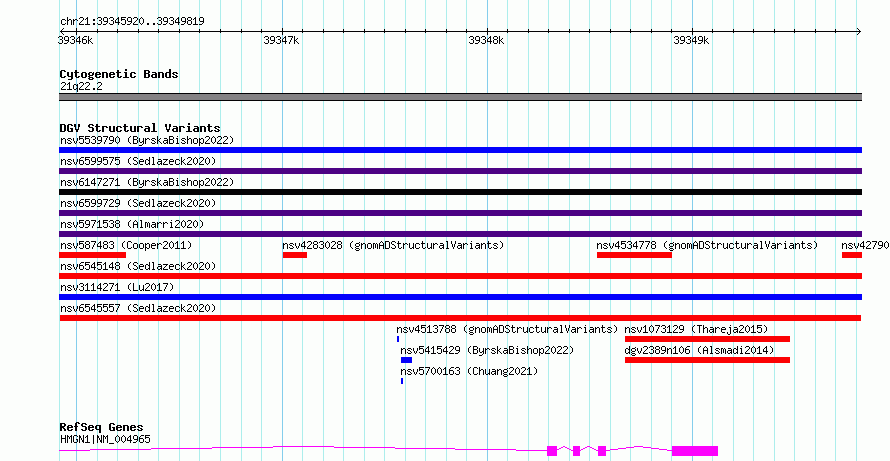Select the nsv6599575 Sedlazeck2020 label
Image resolution: width=890 pixels, height=461 pixels.
click(x=138, y=161)
